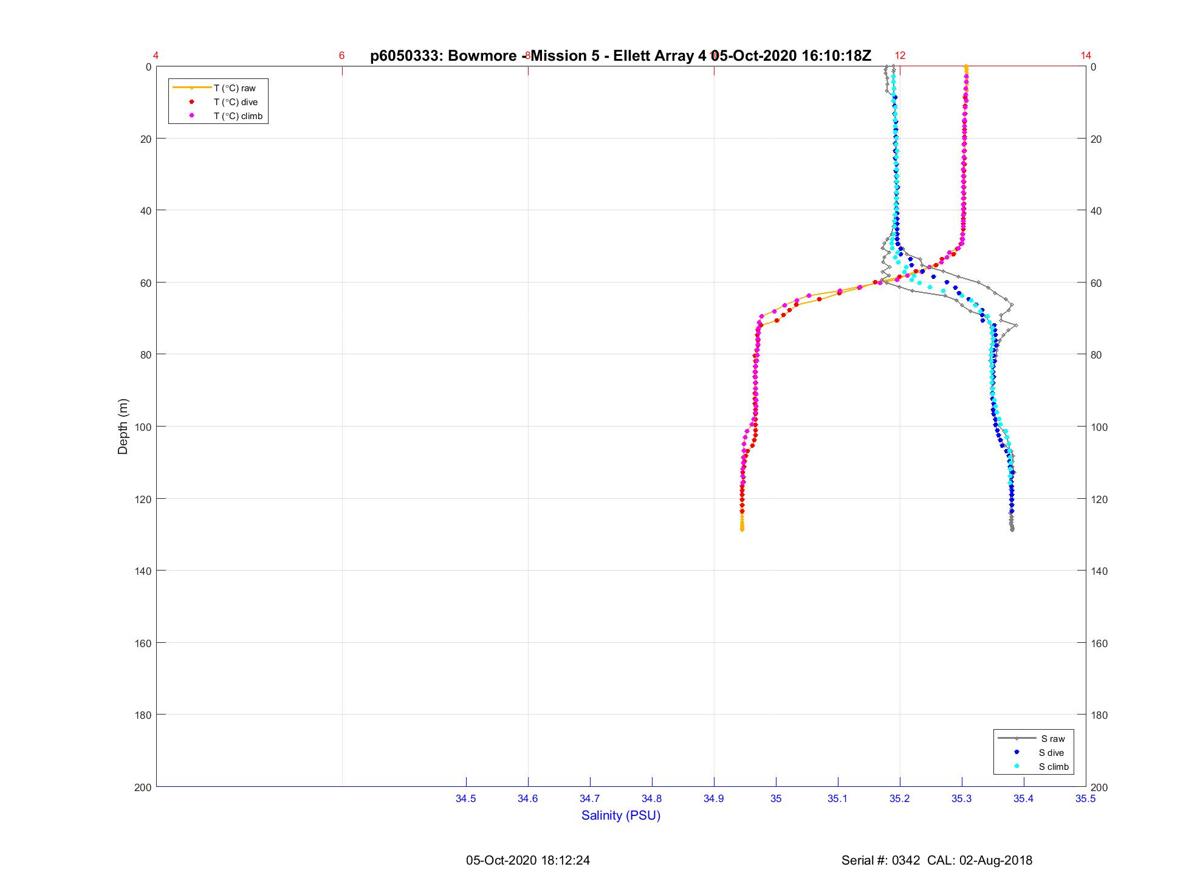Click the blue dot marker for S dive

pos(1017,752)
